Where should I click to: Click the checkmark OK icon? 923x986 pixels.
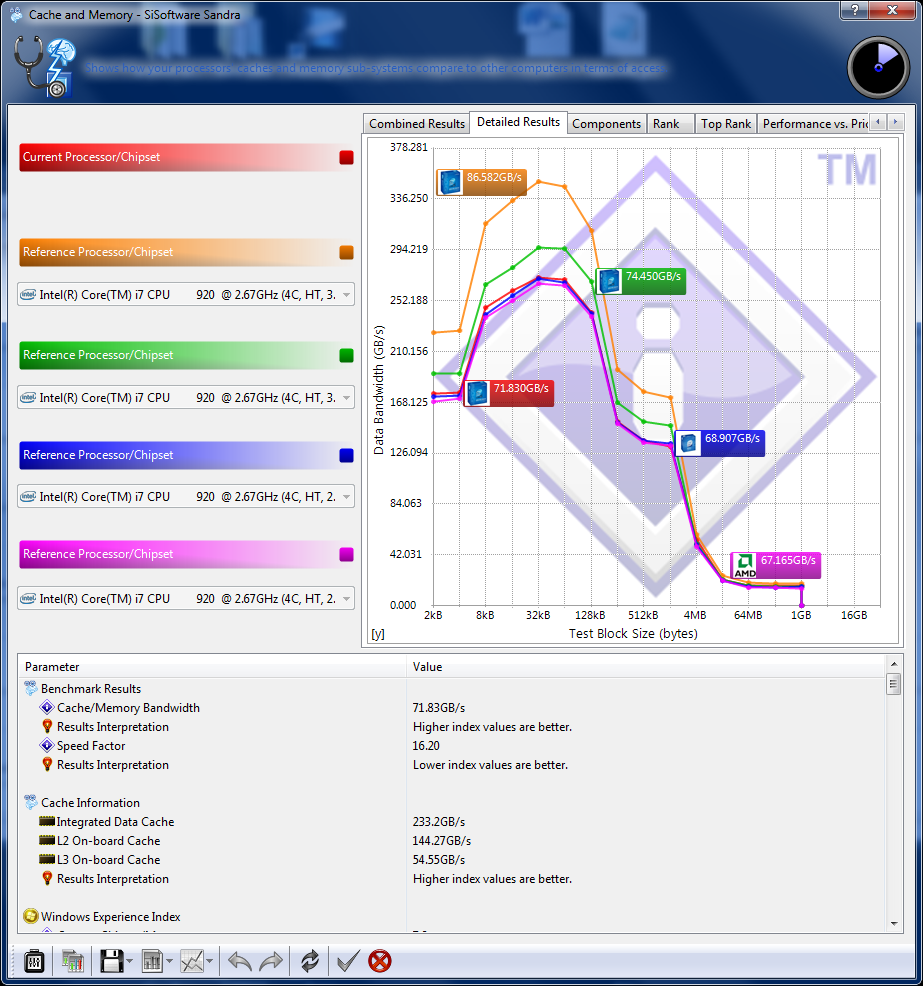[x=348, y=961]
